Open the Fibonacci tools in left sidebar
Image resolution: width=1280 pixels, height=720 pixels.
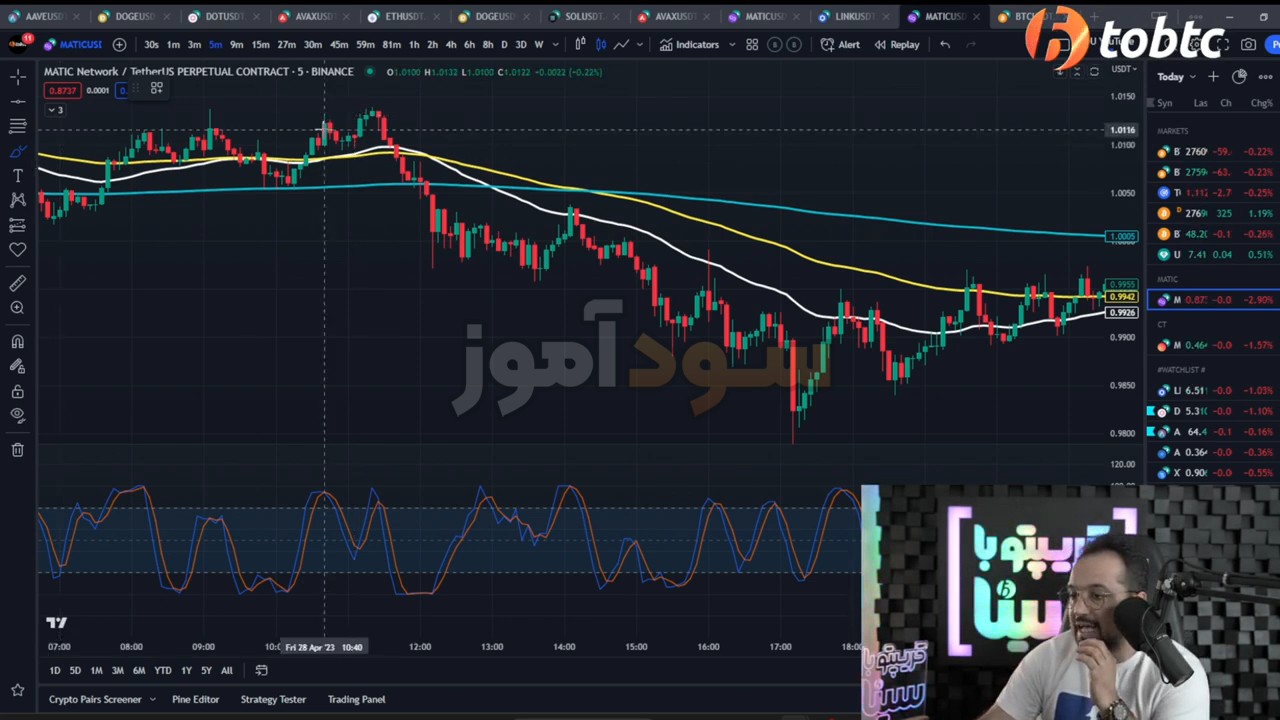point(18,126)
